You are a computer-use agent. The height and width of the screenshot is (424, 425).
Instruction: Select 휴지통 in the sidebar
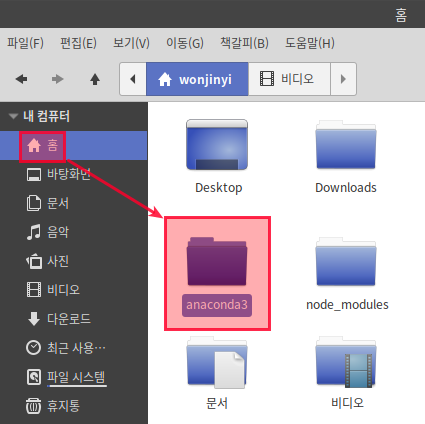click(73, 406)
